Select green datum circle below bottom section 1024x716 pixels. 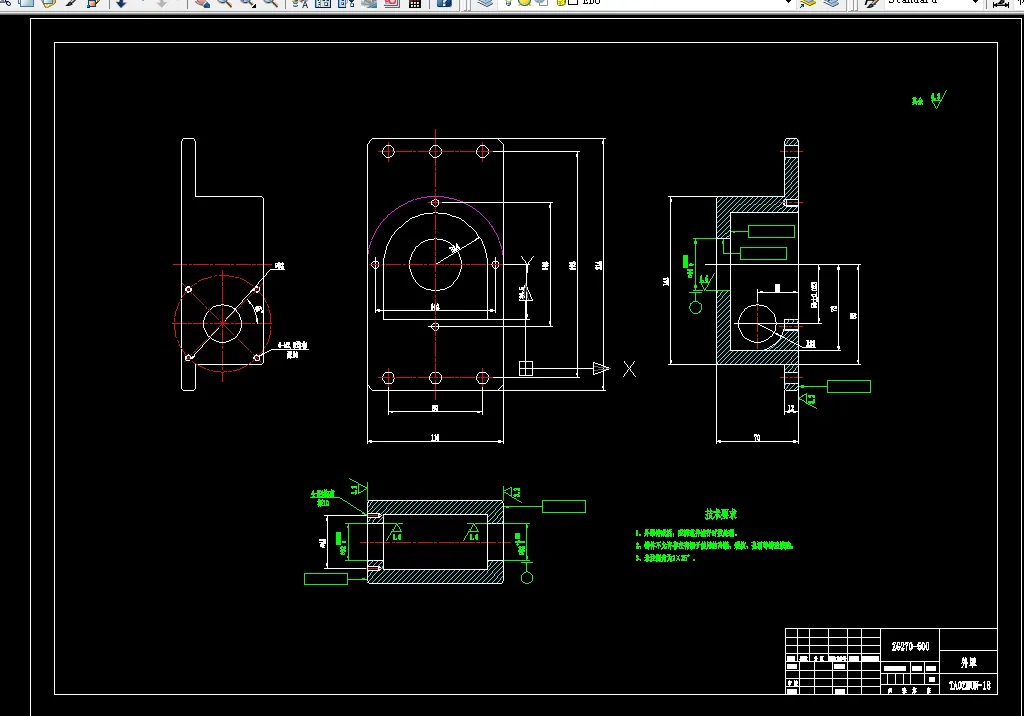(527, 578)
